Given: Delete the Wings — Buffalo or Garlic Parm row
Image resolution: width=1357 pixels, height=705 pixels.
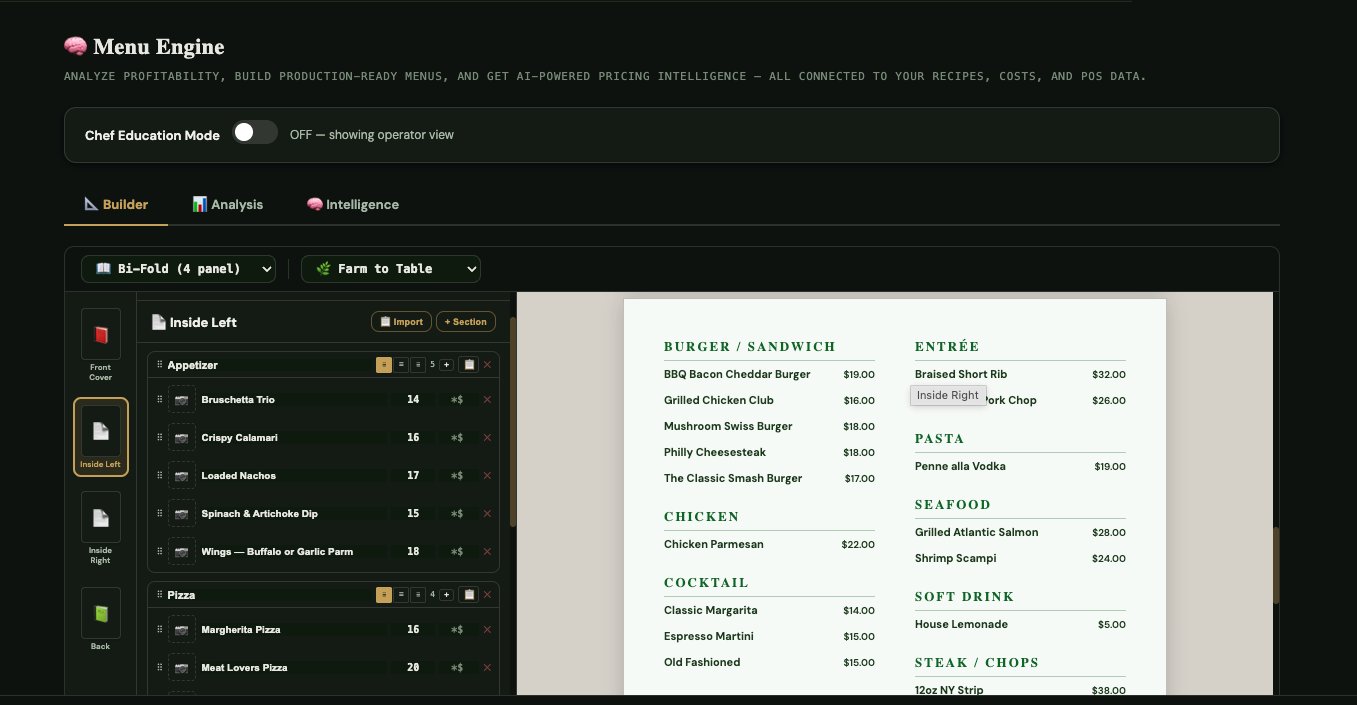Looking at the screenshot, I should pos(487,552).
